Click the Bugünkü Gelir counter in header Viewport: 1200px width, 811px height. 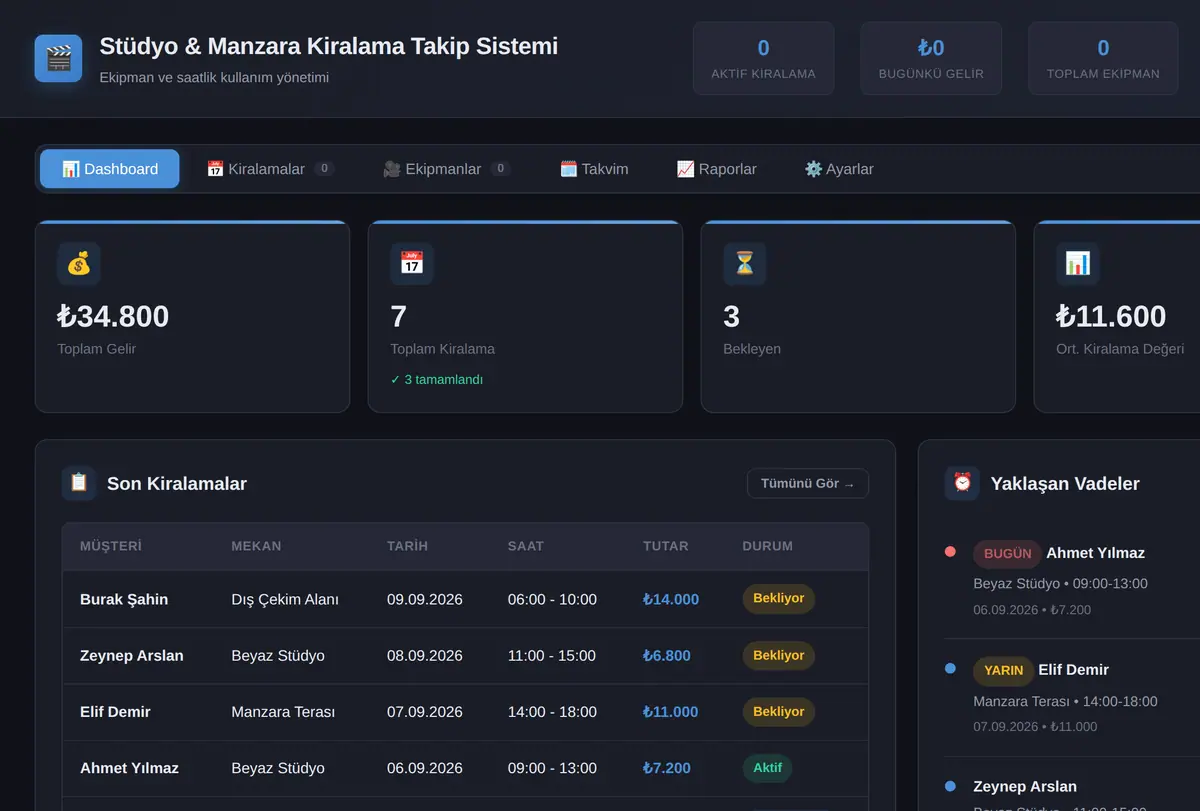[x=931, y=59]
